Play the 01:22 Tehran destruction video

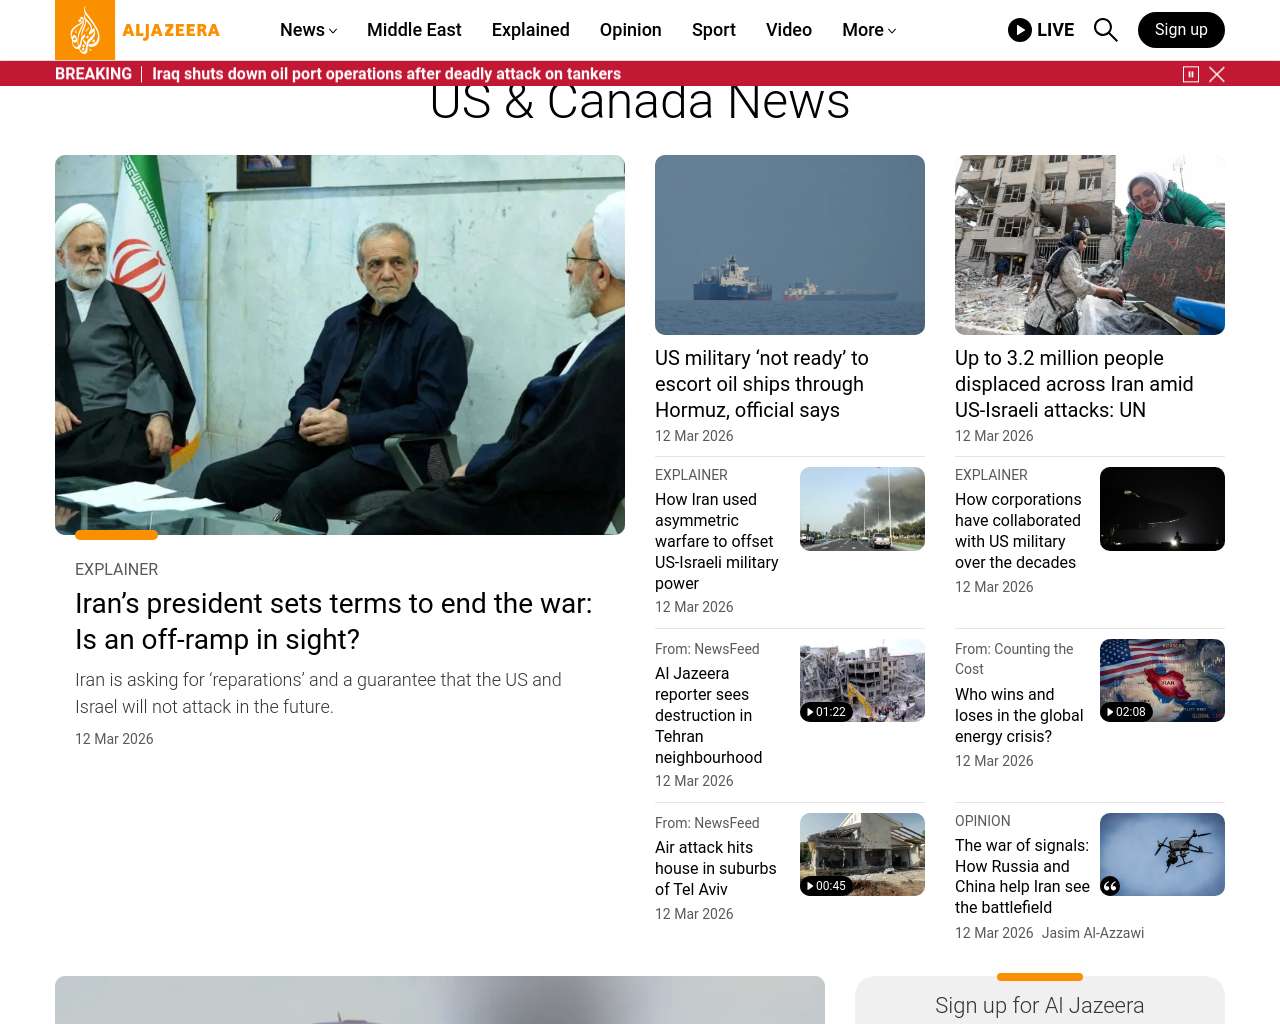pos(826,712)
